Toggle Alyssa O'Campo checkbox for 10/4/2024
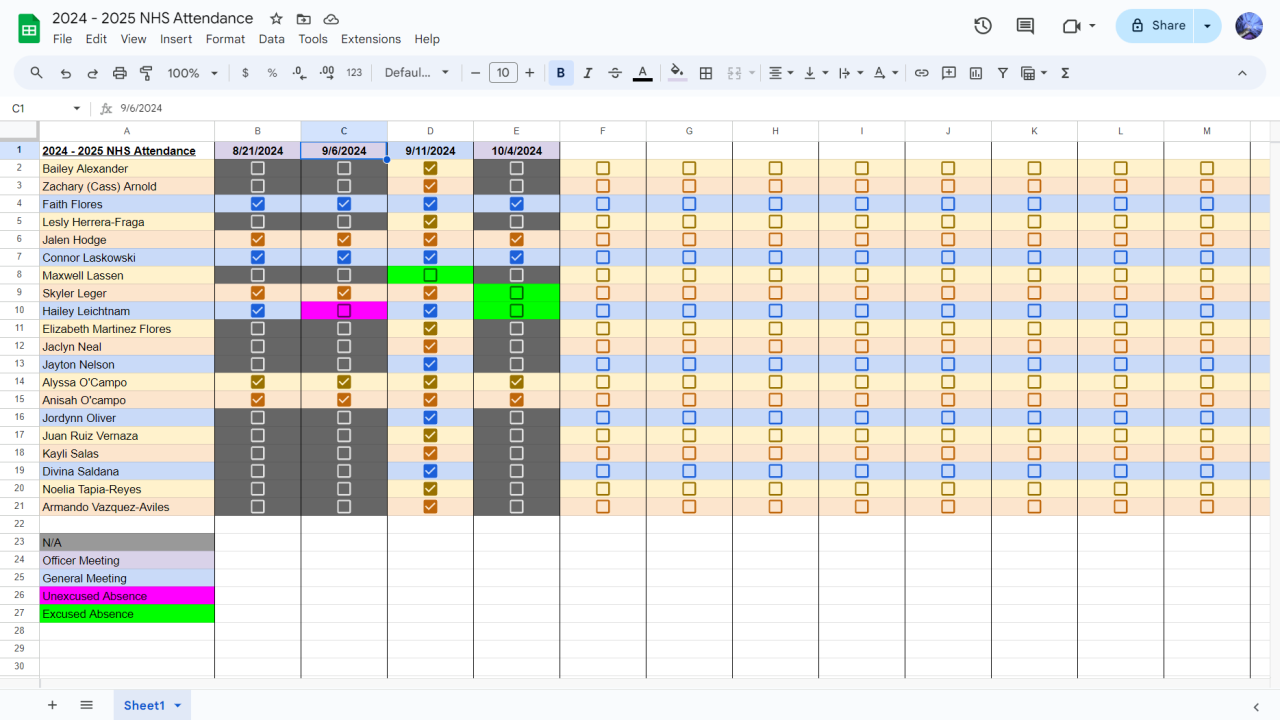 click(516, 382)
